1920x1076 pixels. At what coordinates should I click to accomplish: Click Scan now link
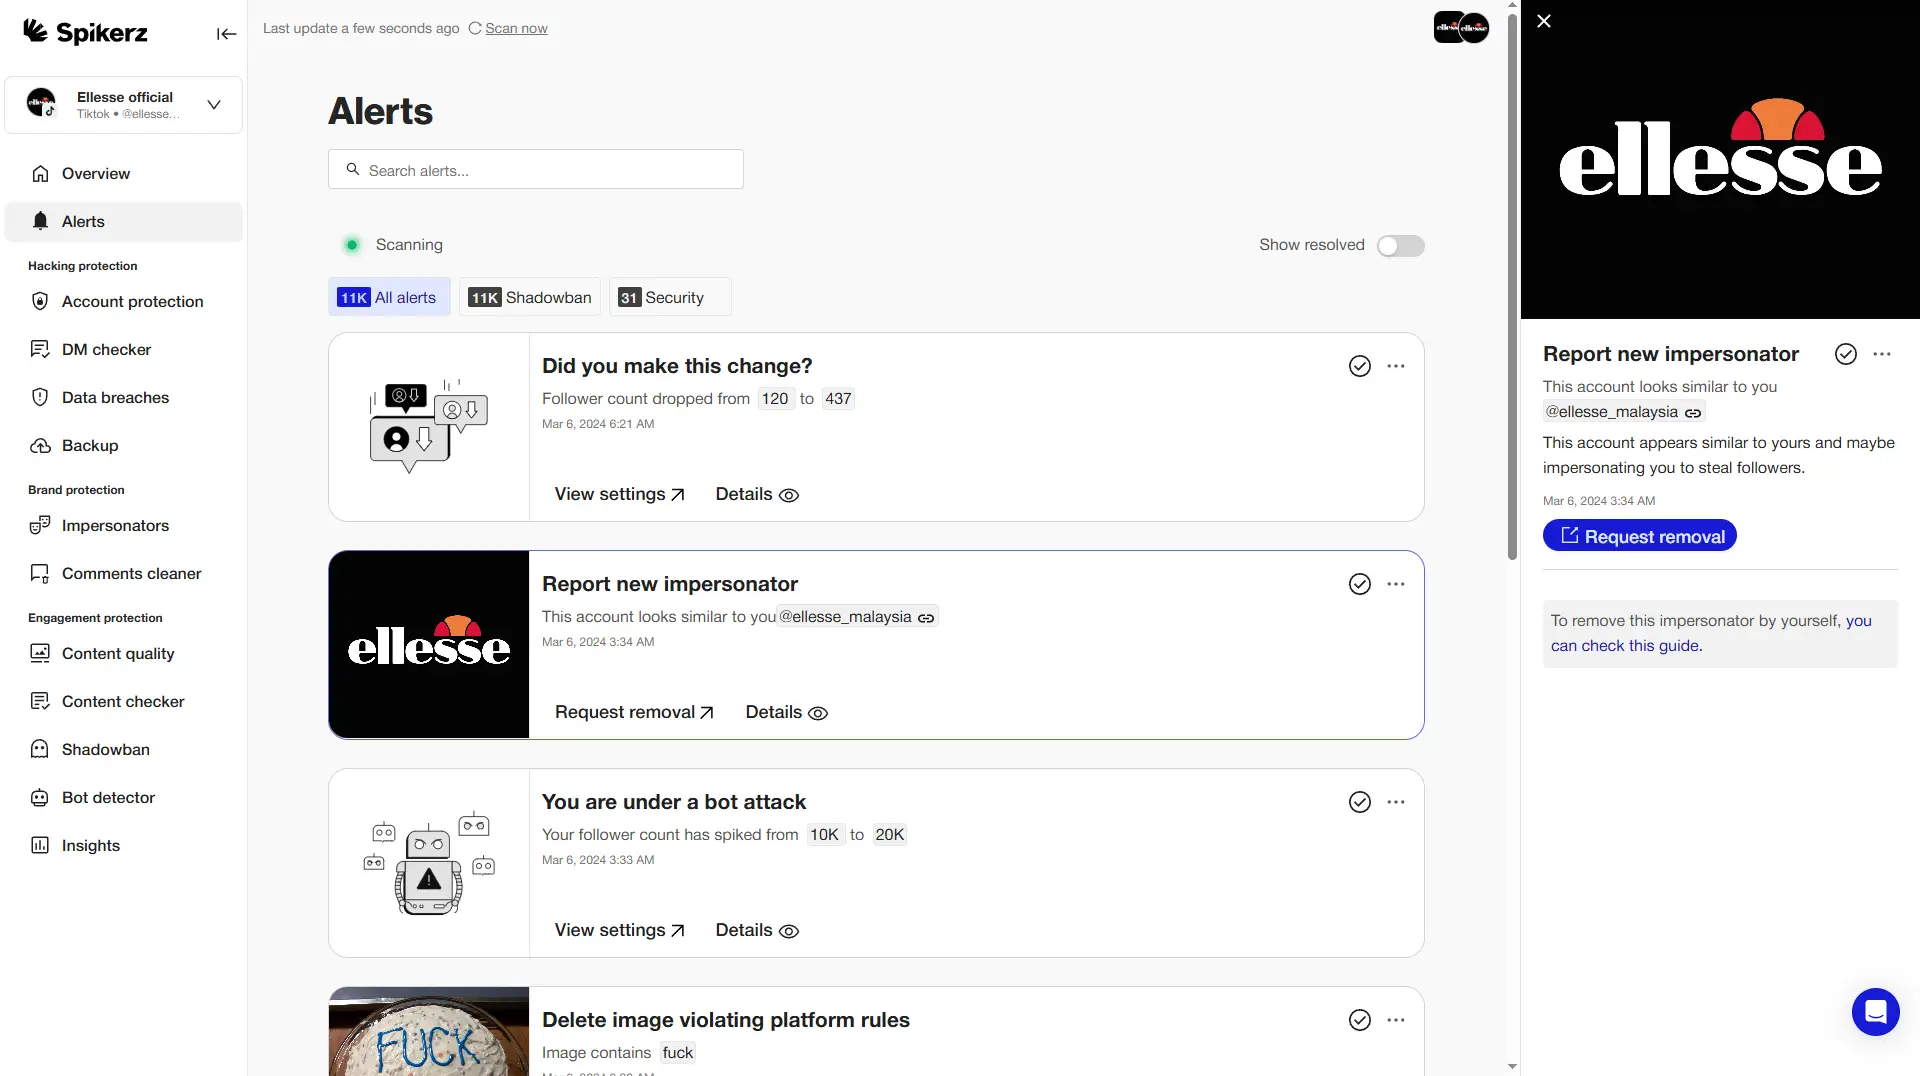coord(516,28)
